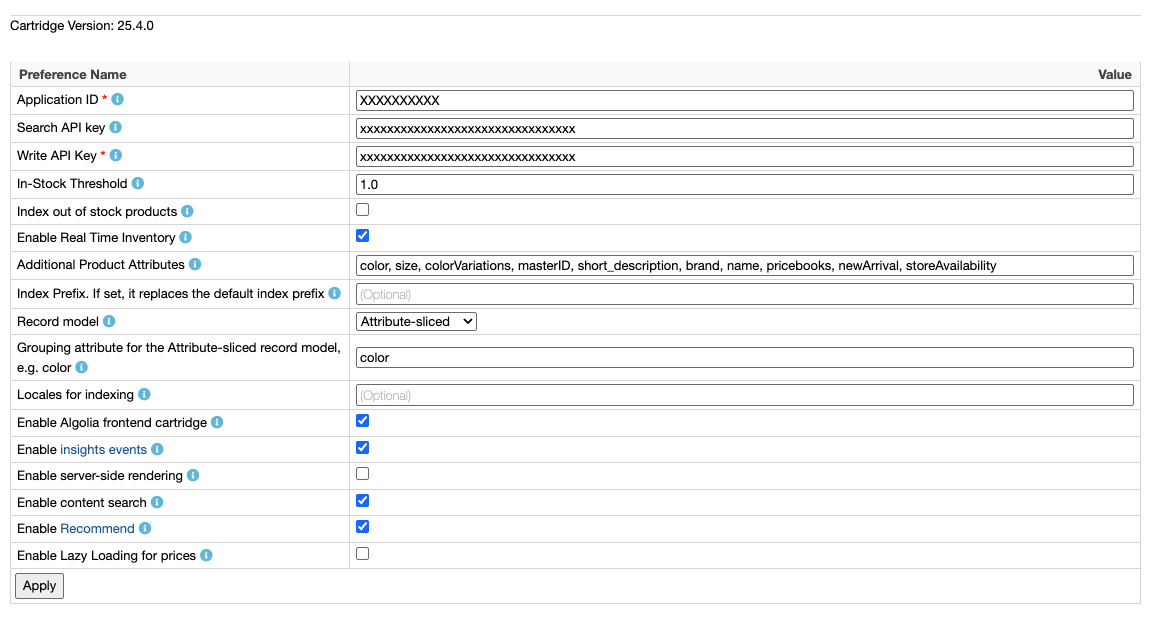
Task: Toggle off Enable Recommend
Action: click(362, 526)
